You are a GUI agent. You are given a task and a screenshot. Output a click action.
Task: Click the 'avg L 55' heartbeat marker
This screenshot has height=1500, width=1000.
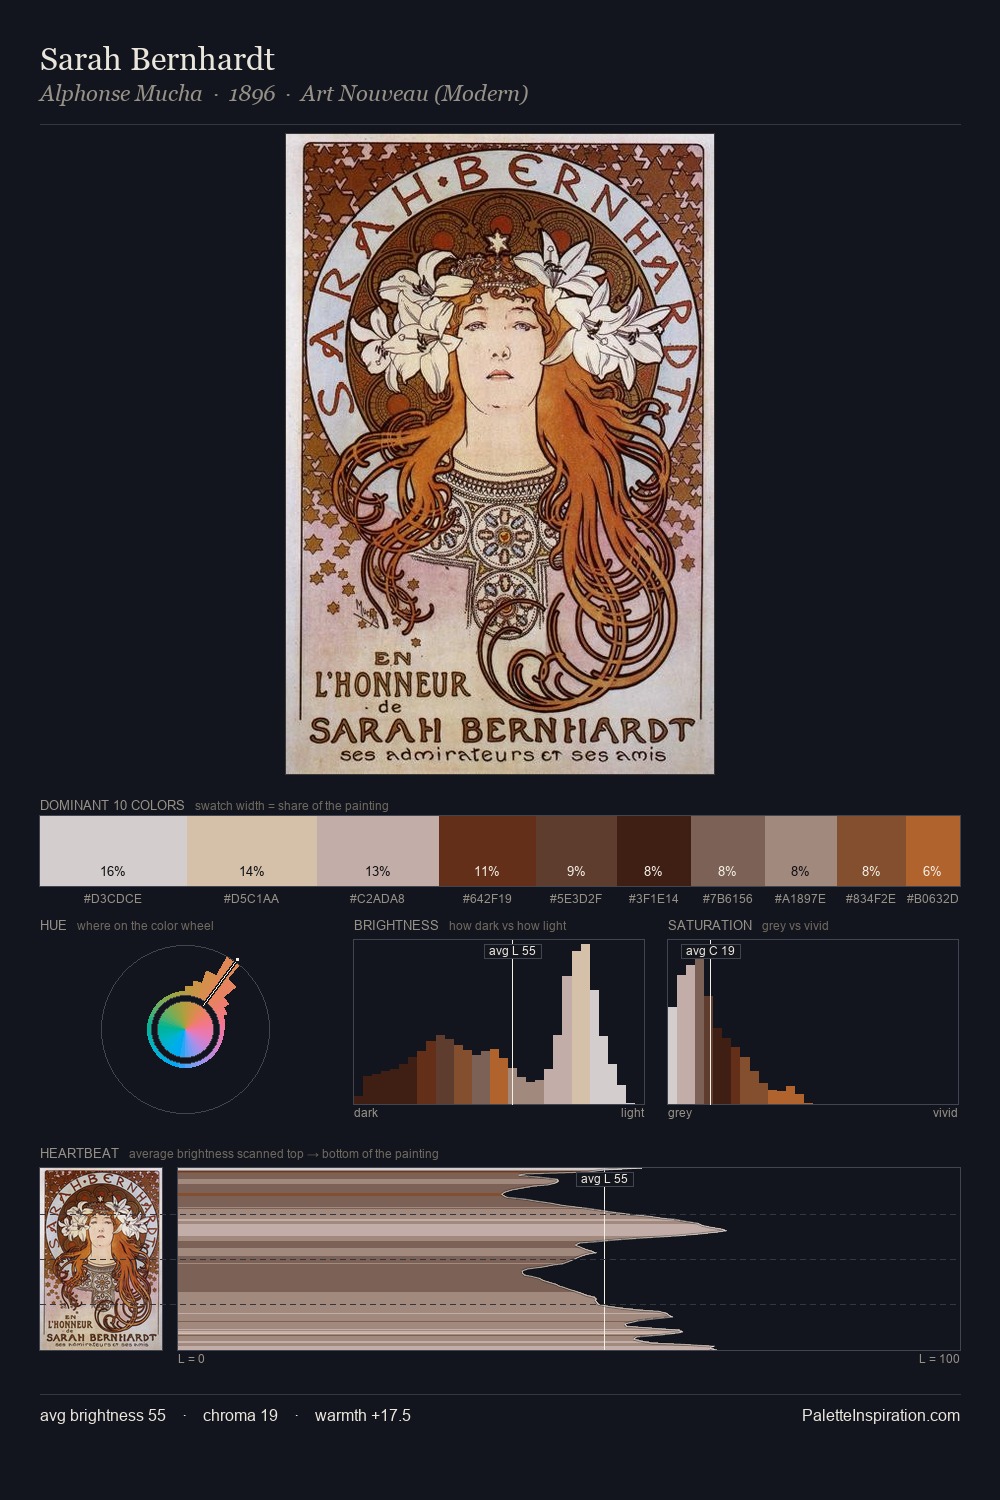[604, 1179]
